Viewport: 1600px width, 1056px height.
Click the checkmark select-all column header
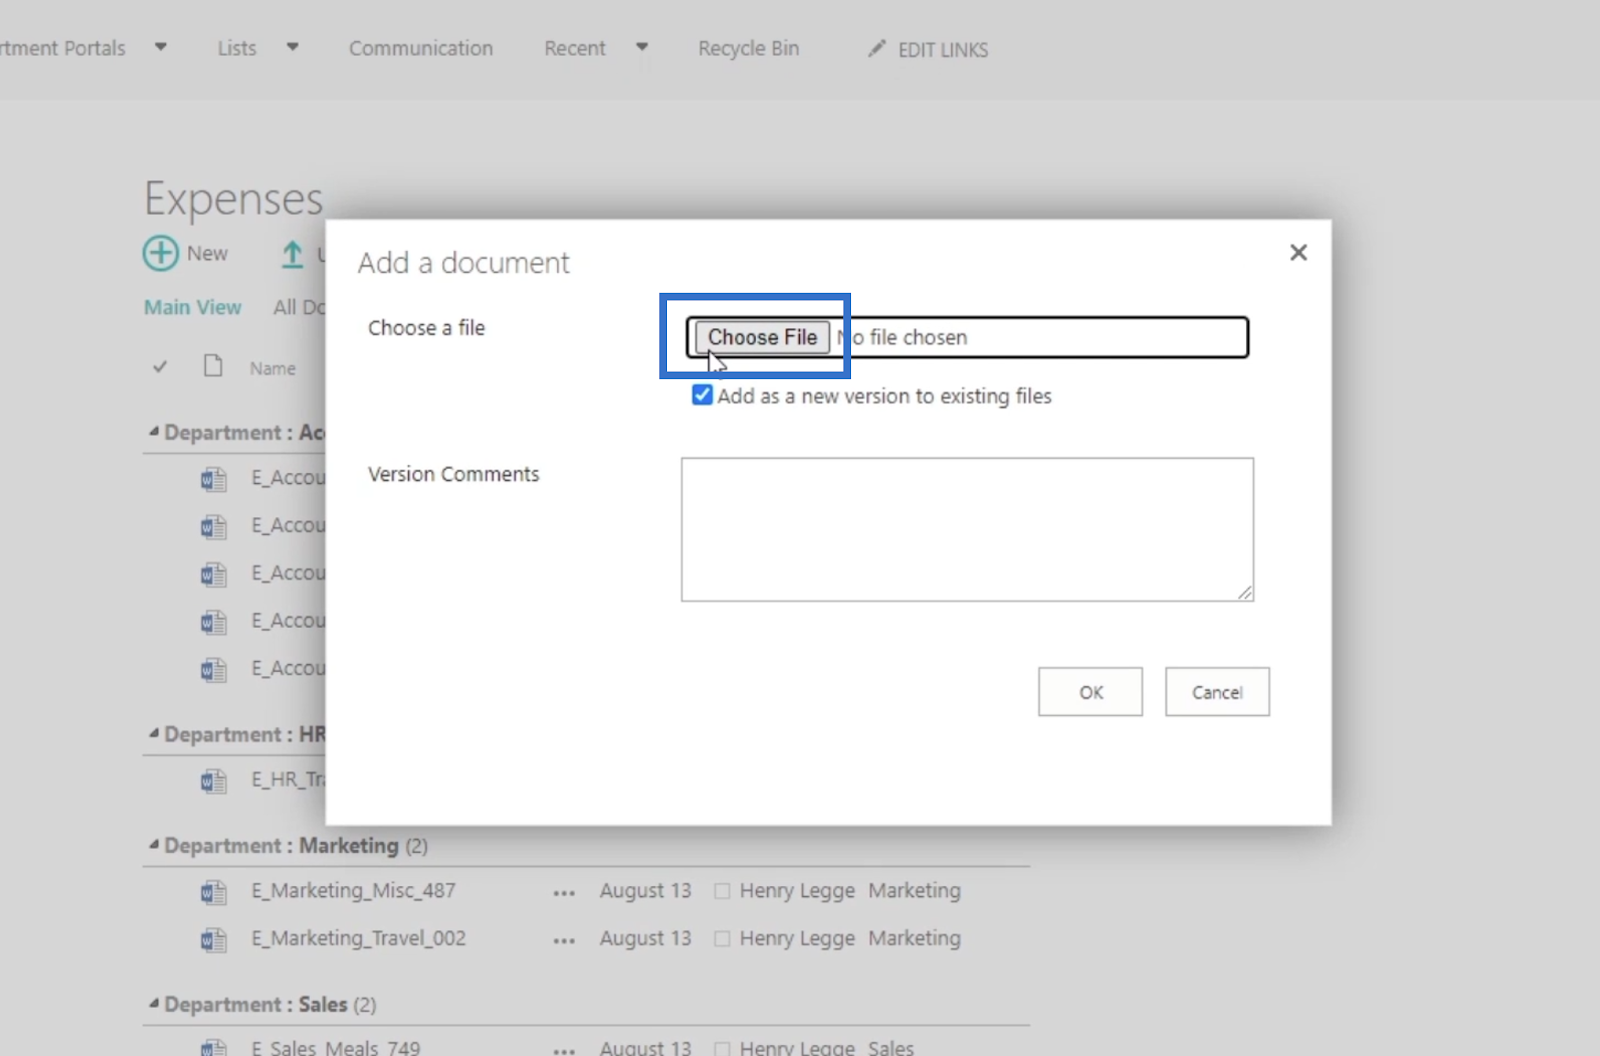pyautogui.click(x=160, y=367)
